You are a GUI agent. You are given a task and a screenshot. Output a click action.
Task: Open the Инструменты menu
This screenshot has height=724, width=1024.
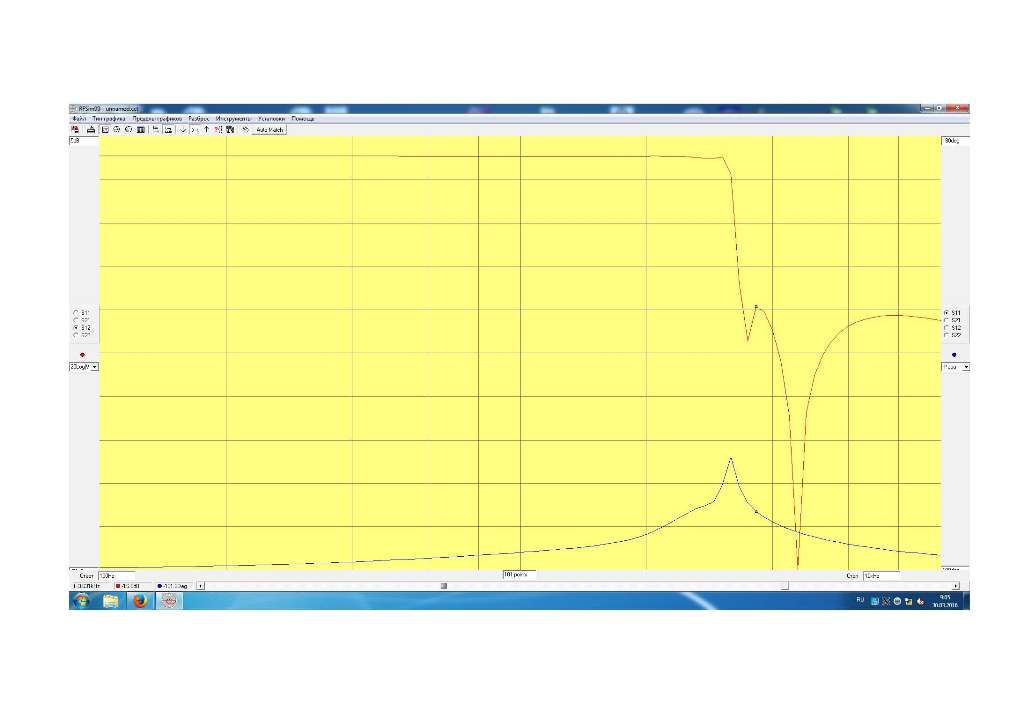[232, 118]
